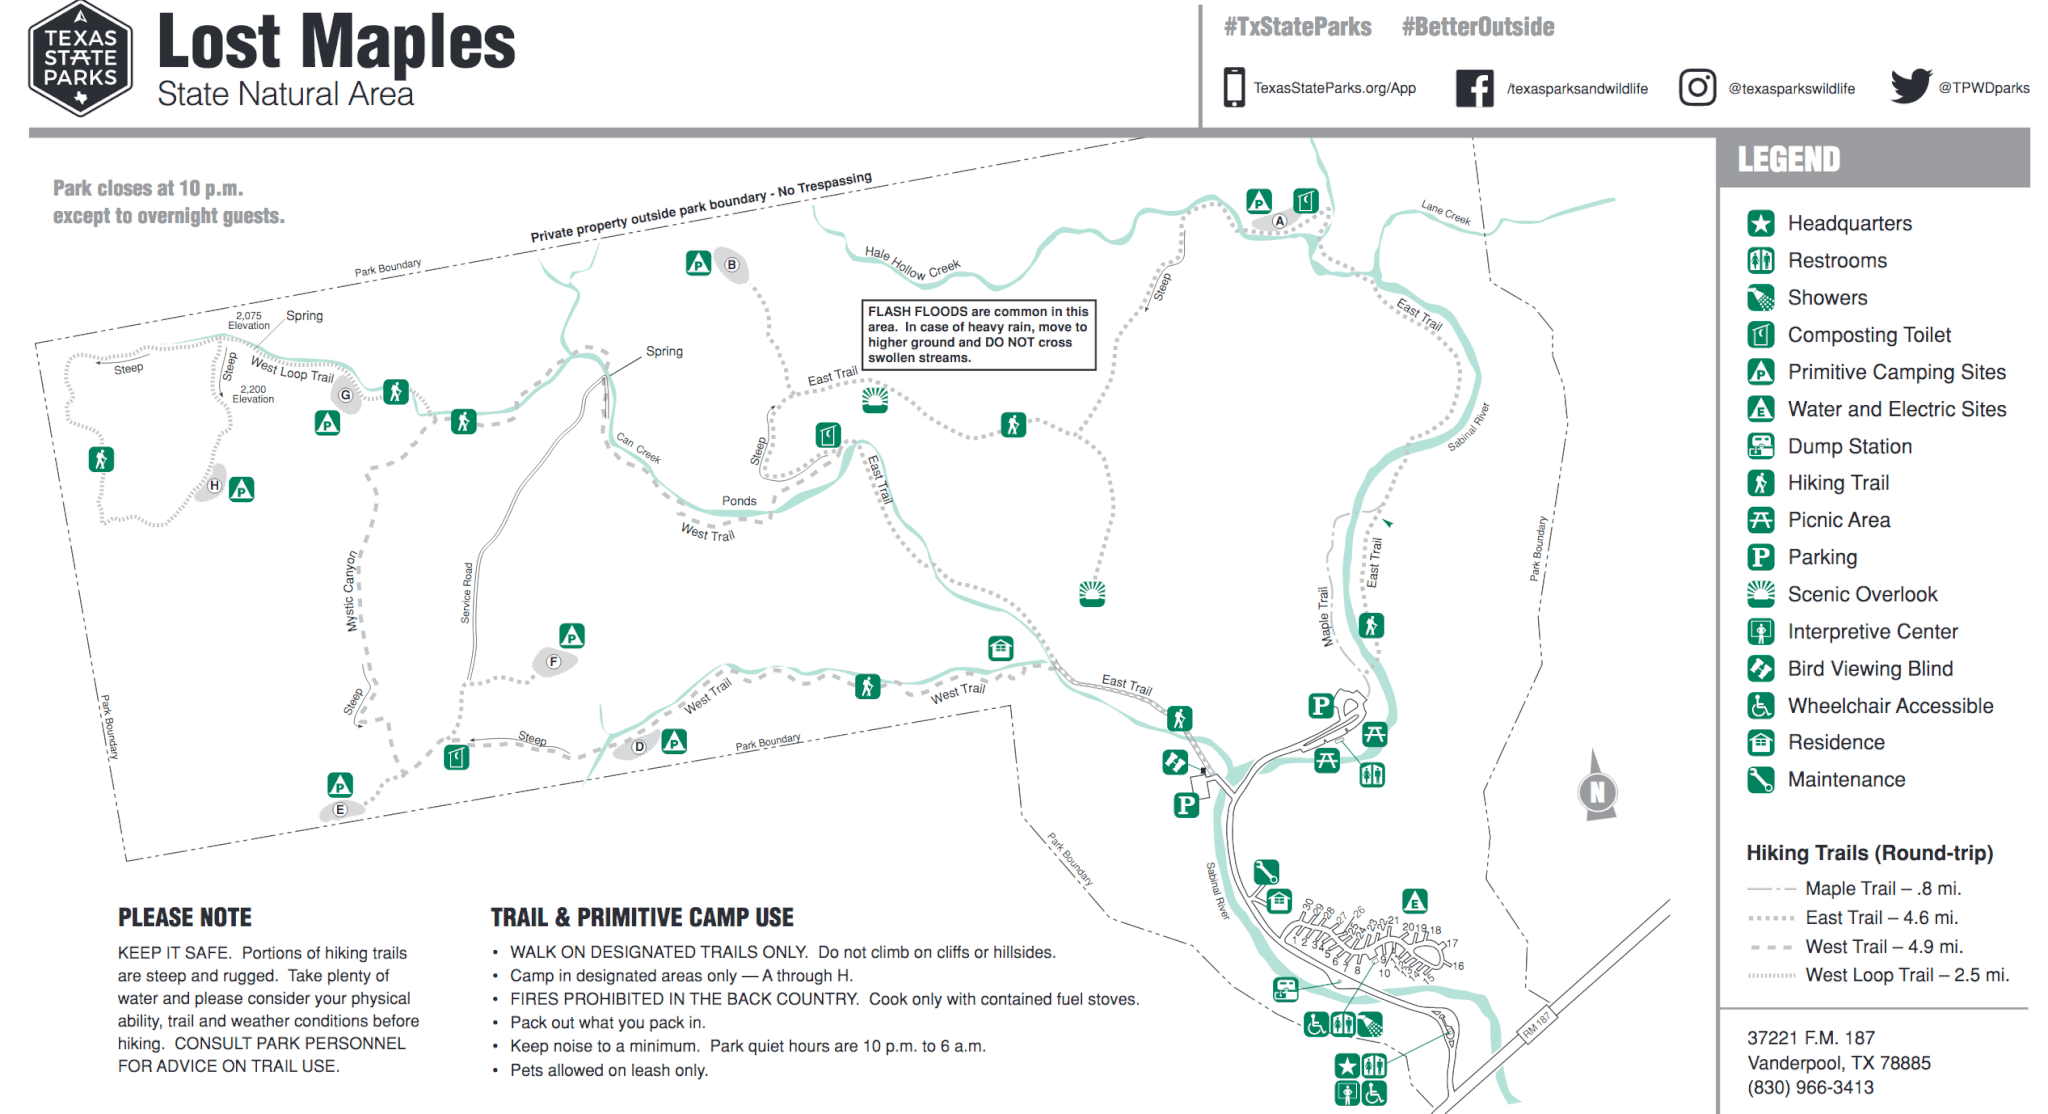
Task: Click the composting toilet icon near site A
Action: click(x=1305, y=200)
